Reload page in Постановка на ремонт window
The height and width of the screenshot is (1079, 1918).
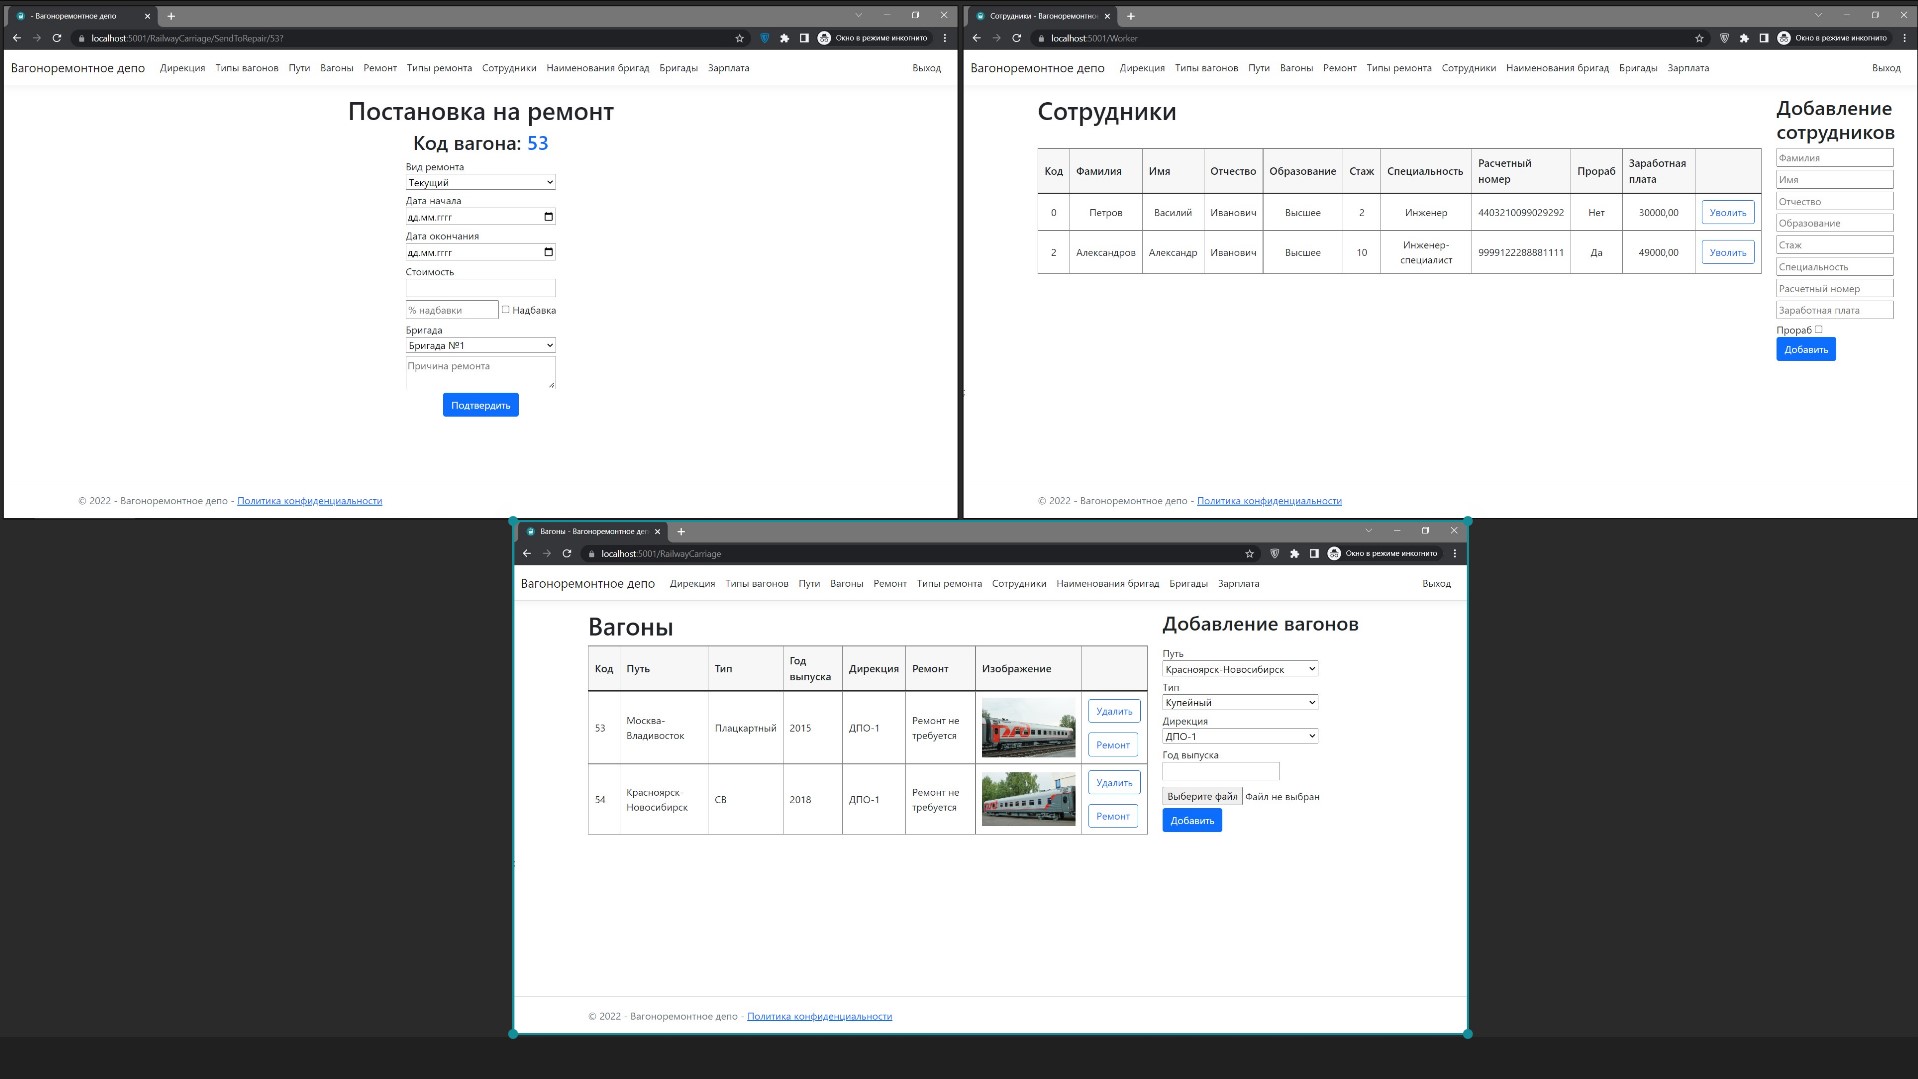tap(57, 38)
